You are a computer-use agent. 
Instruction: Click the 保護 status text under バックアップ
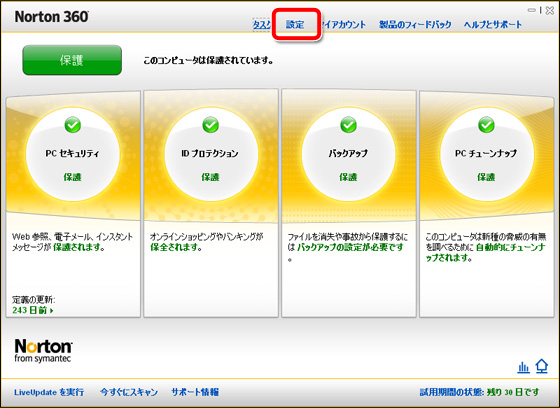348,177
